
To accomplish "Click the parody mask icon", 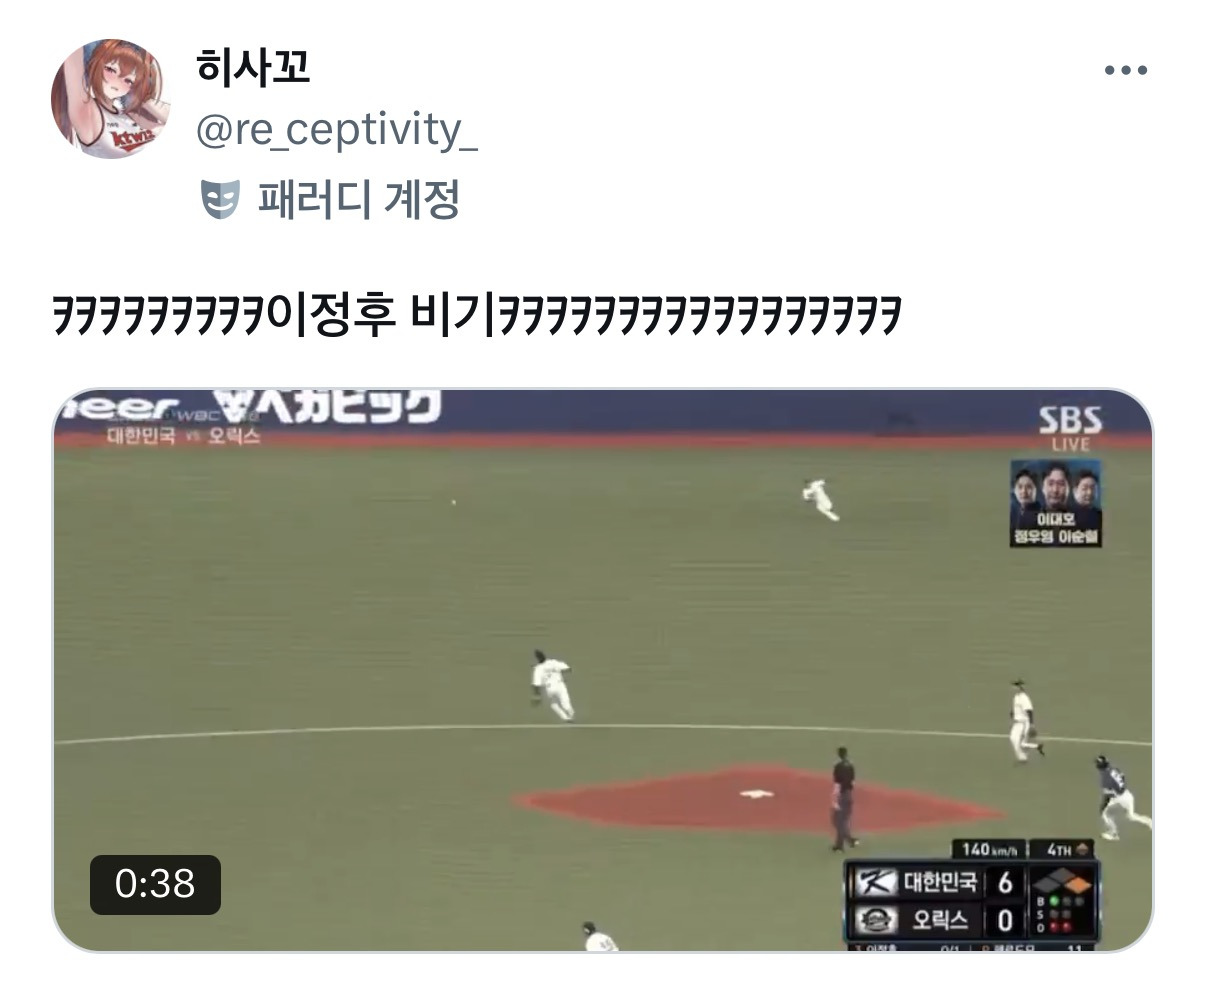I will 220,200.
